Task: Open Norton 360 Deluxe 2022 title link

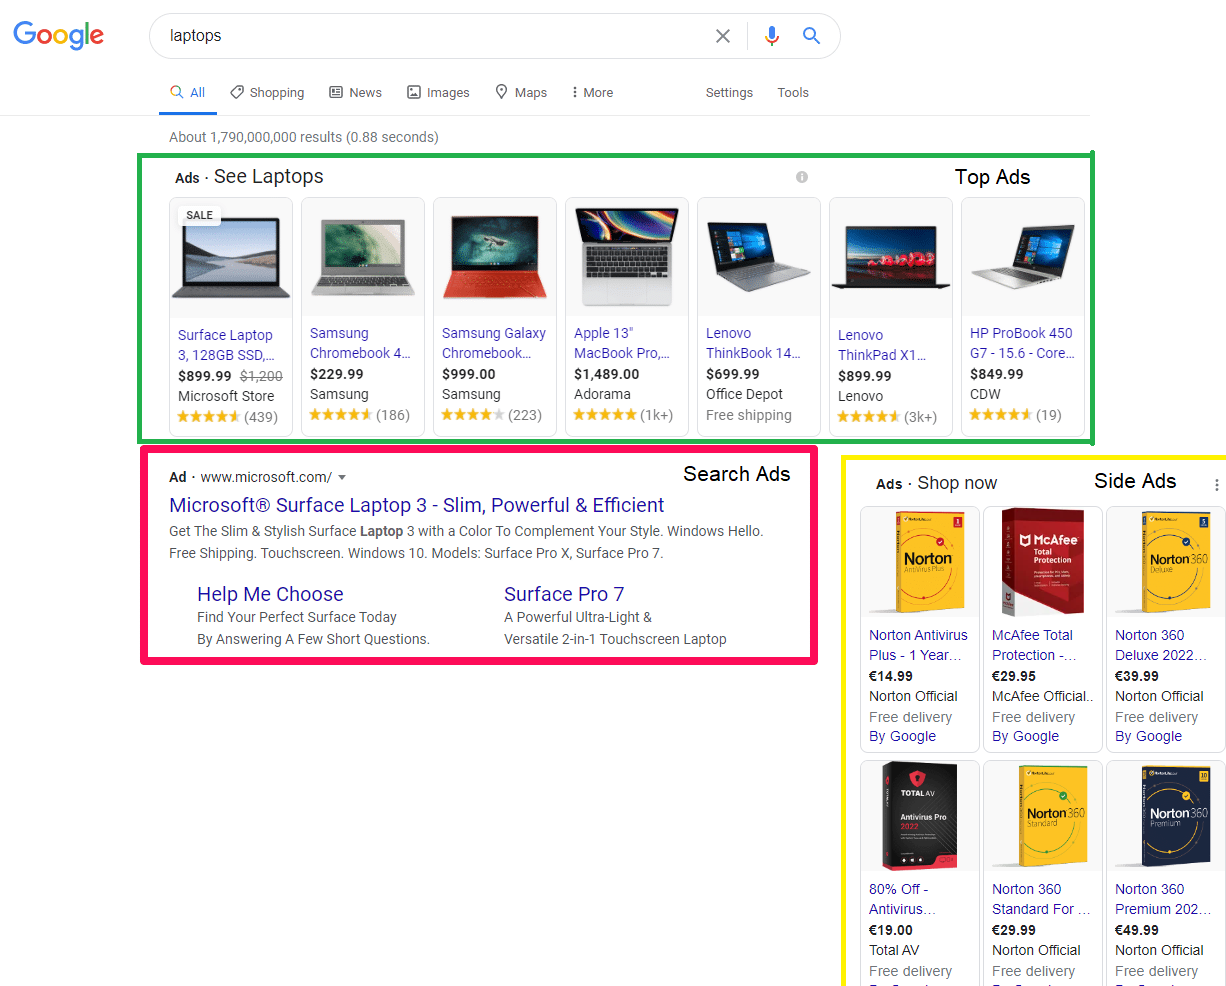Action: click(x=1161, y=645)
